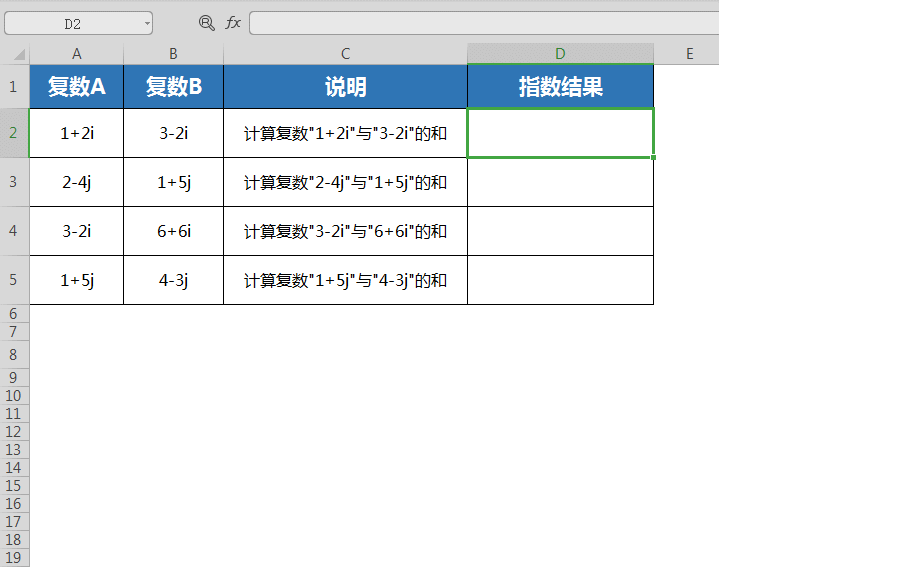Viewport: 924px width, 574px height.
Task: Select cell B5 containing 4-3j
Action: (x=173, y=280)
